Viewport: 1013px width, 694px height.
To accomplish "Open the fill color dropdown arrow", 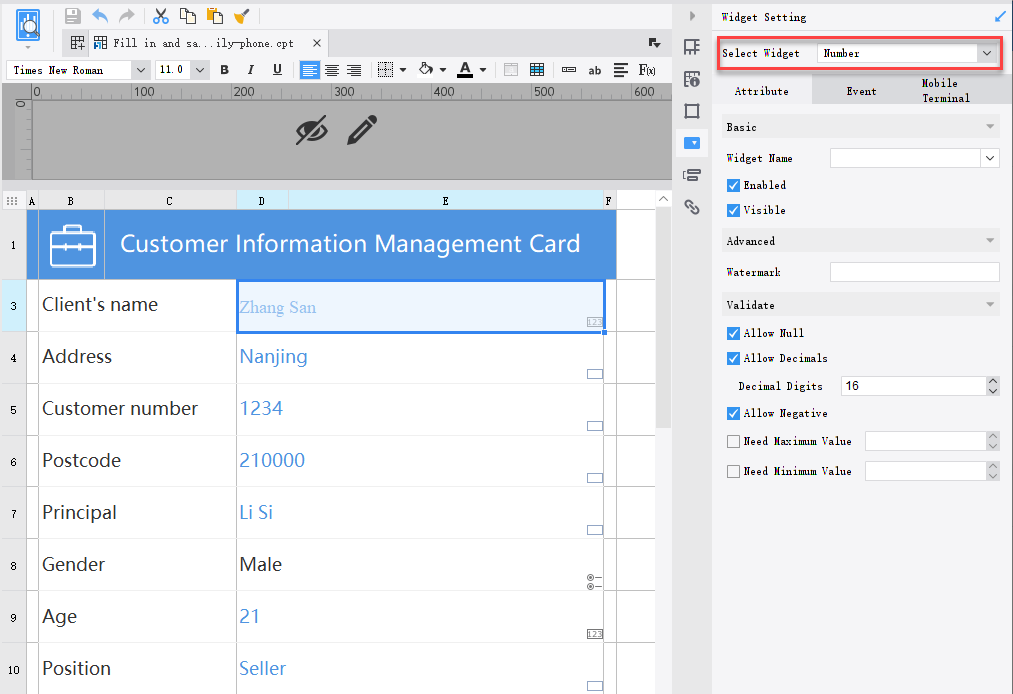I will pos(443,70).
